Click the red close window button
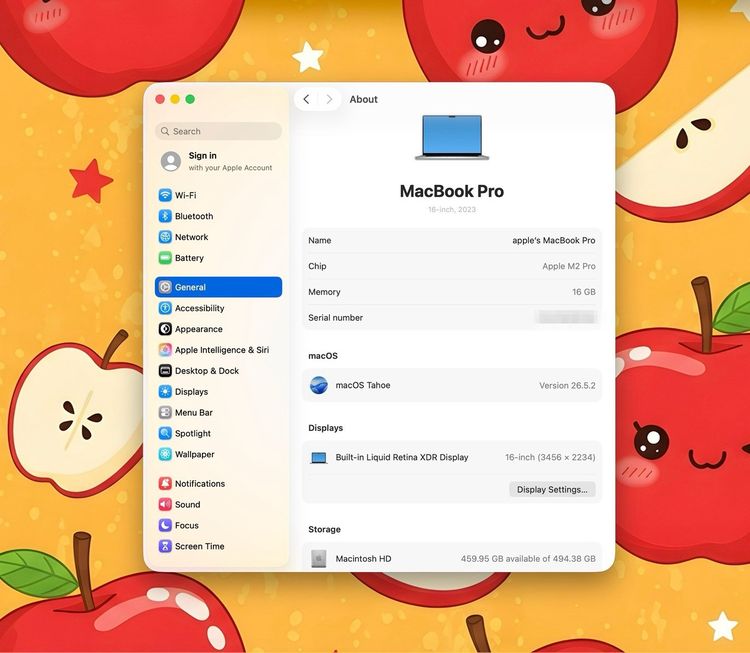 160,99
